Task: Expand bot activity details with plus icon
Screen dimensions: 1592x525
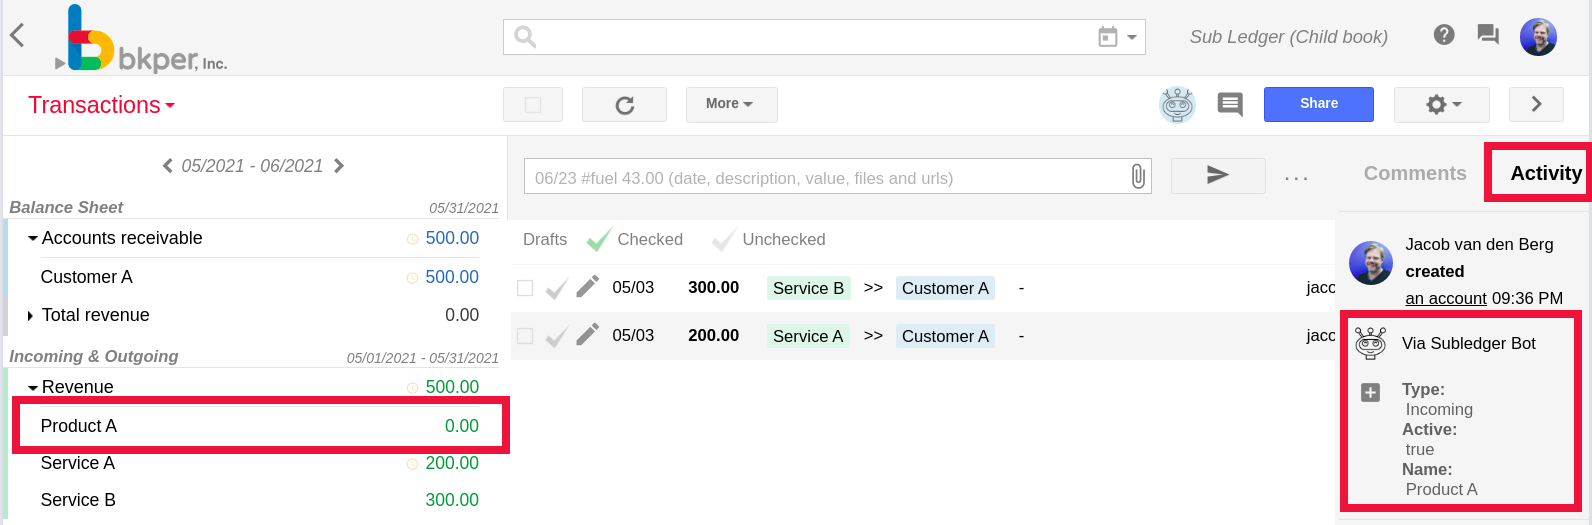Action: point(1370,392)
